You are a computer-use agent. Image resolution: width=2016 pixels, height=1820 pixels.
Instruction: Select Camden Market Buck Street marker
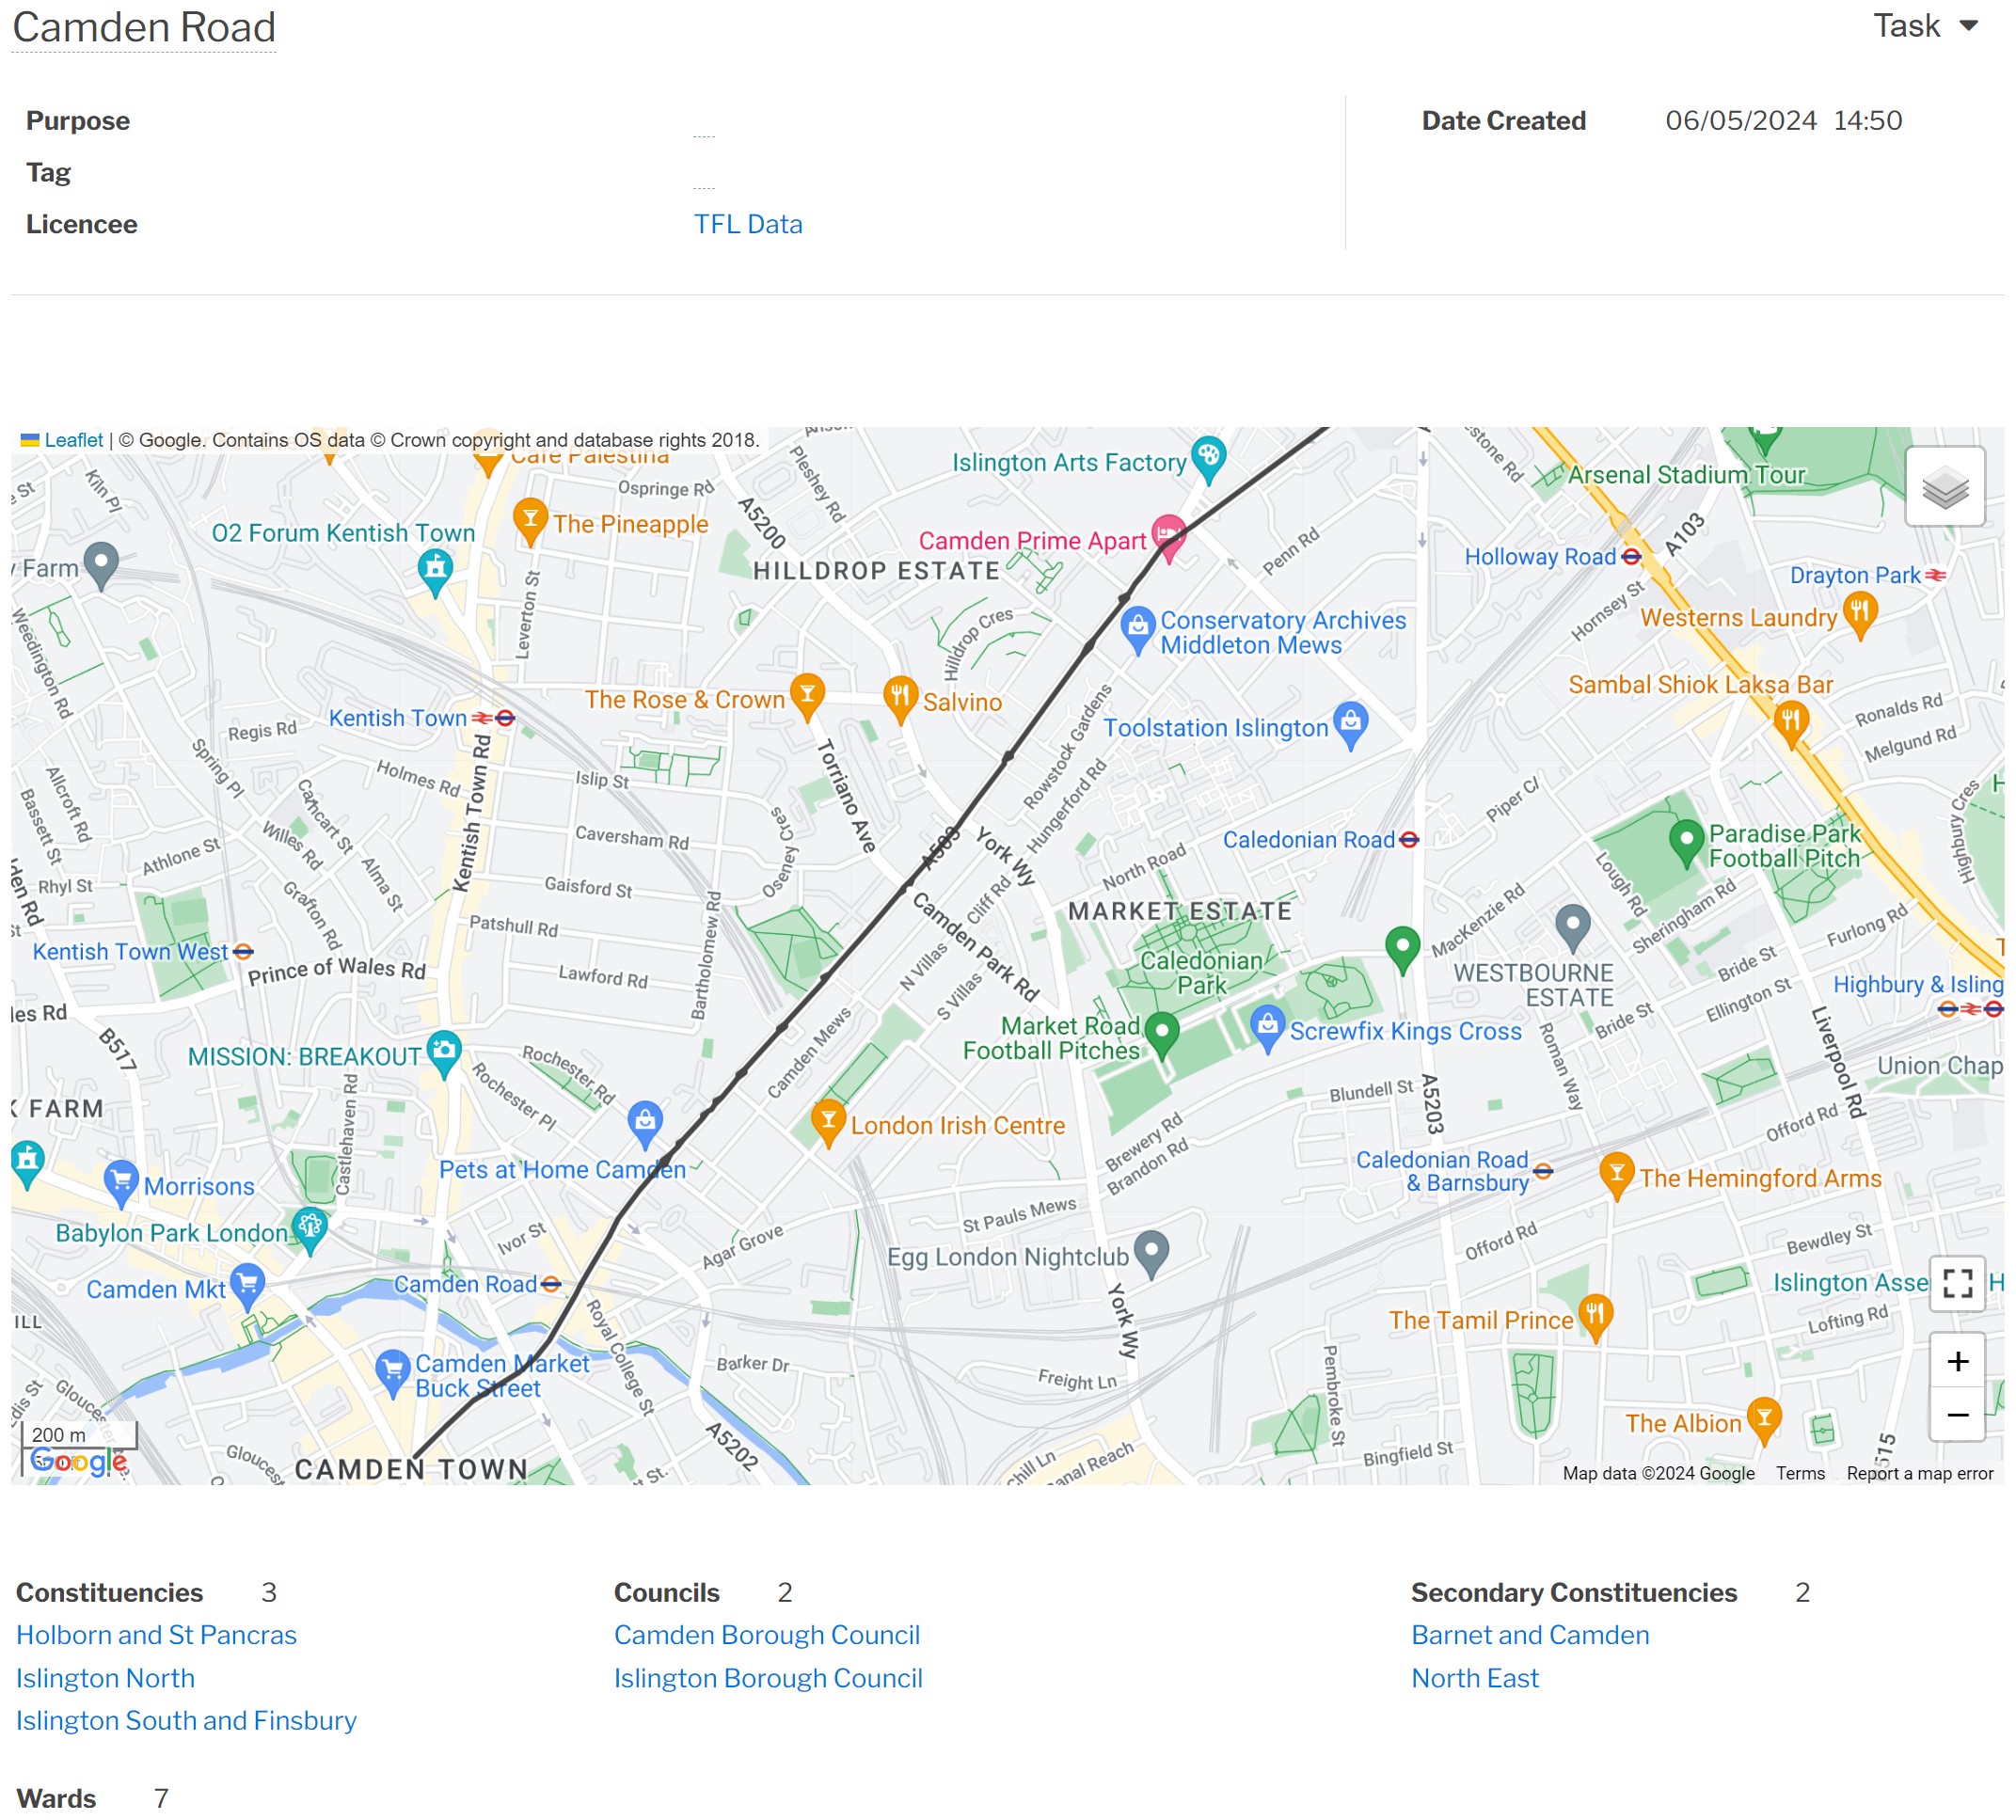pyautogui.click(x=393, y=1374)
